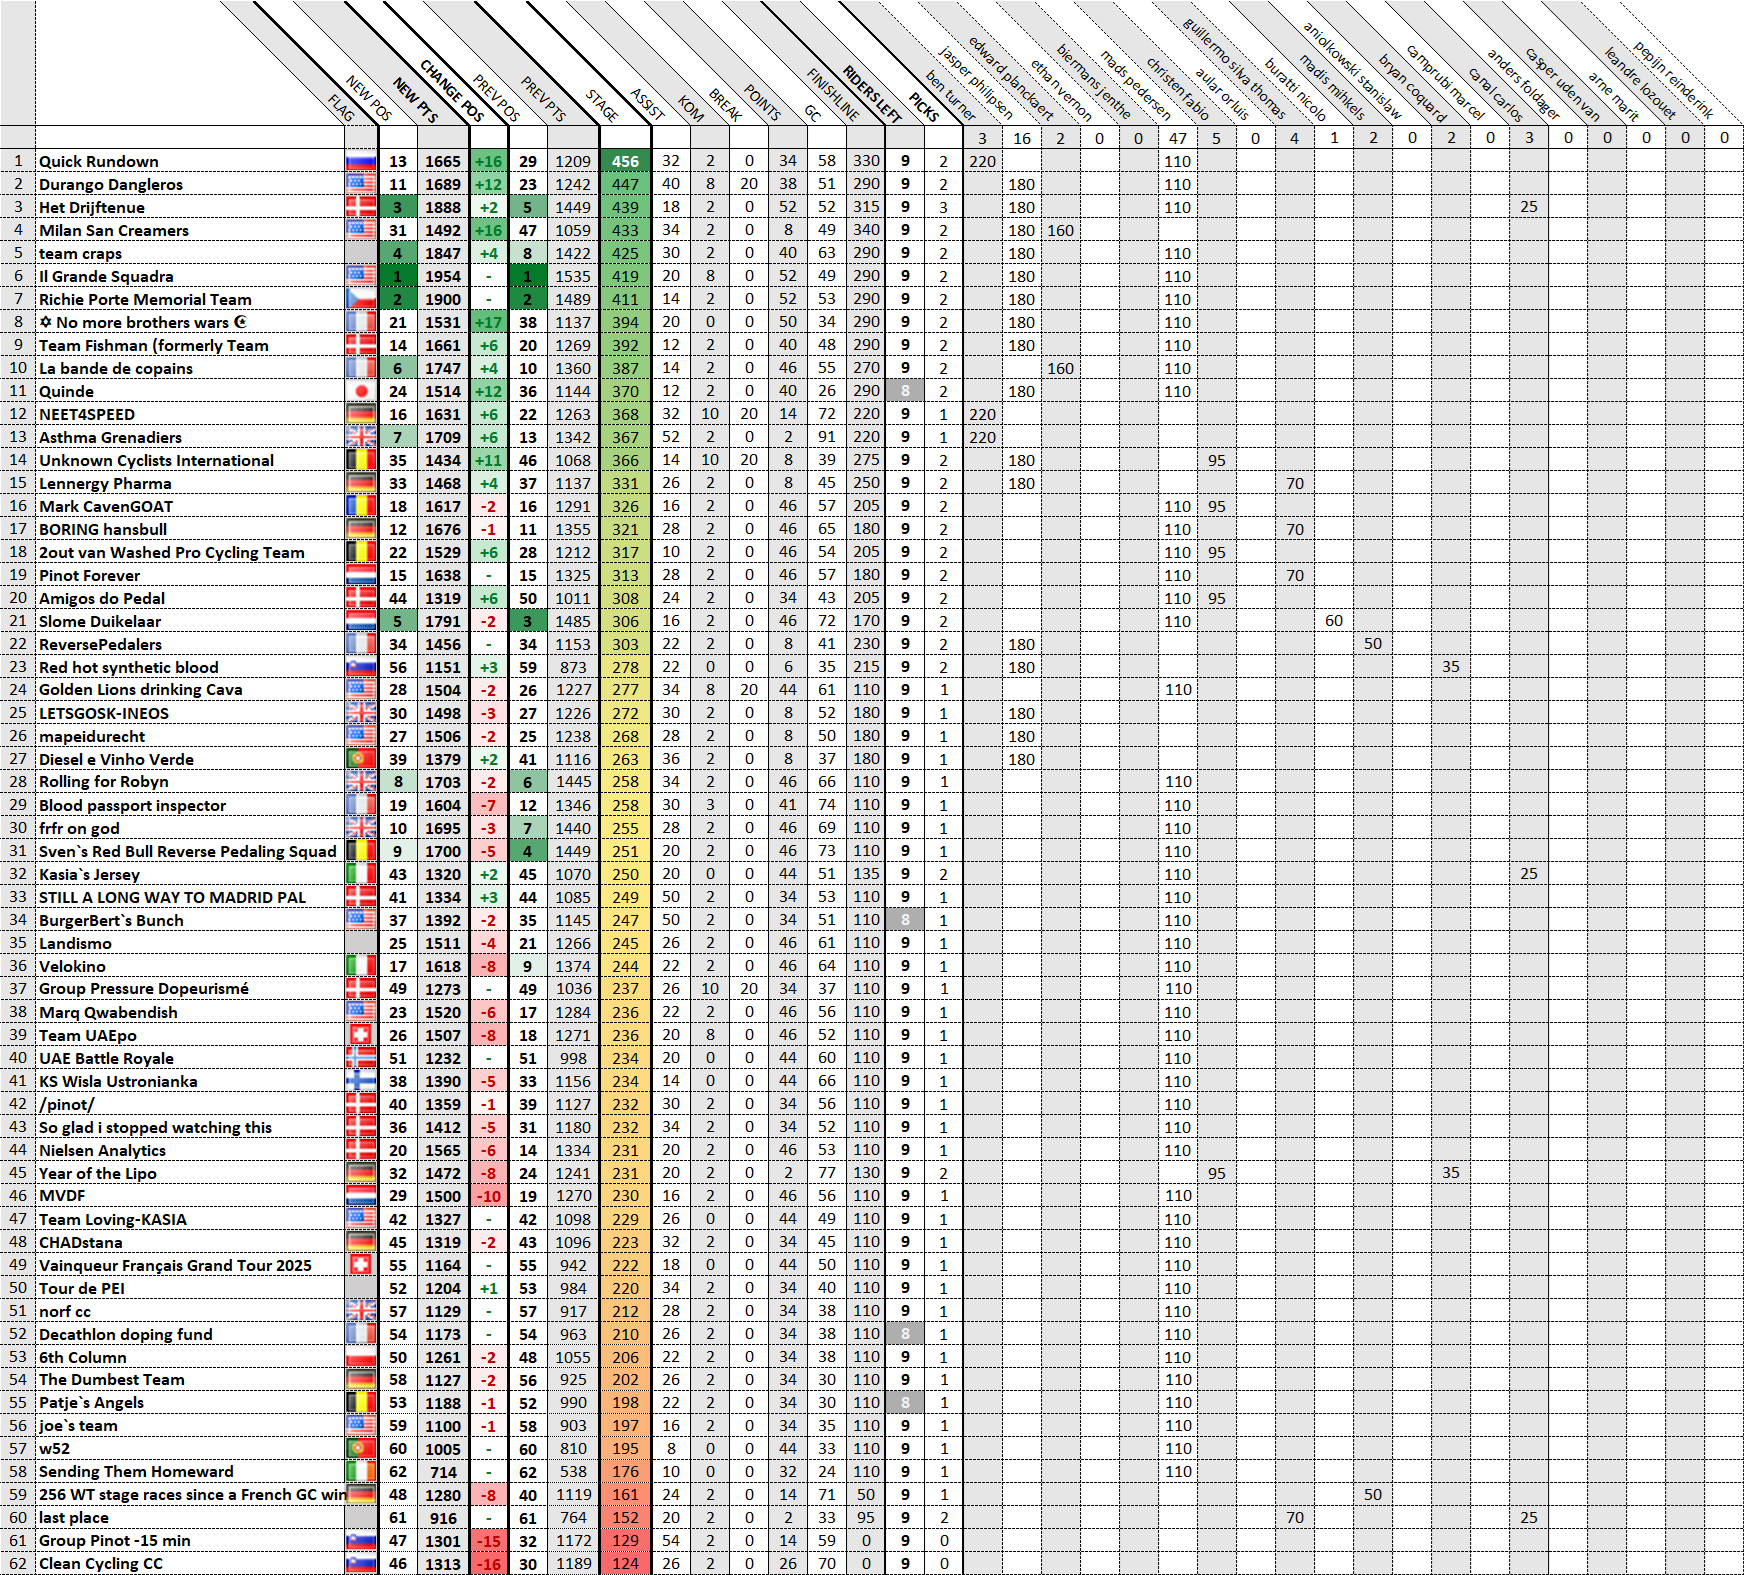Click the Dutch flag beside Pinot Forever
This screenshot has height=1575, width=1744.
pos(360,575)
